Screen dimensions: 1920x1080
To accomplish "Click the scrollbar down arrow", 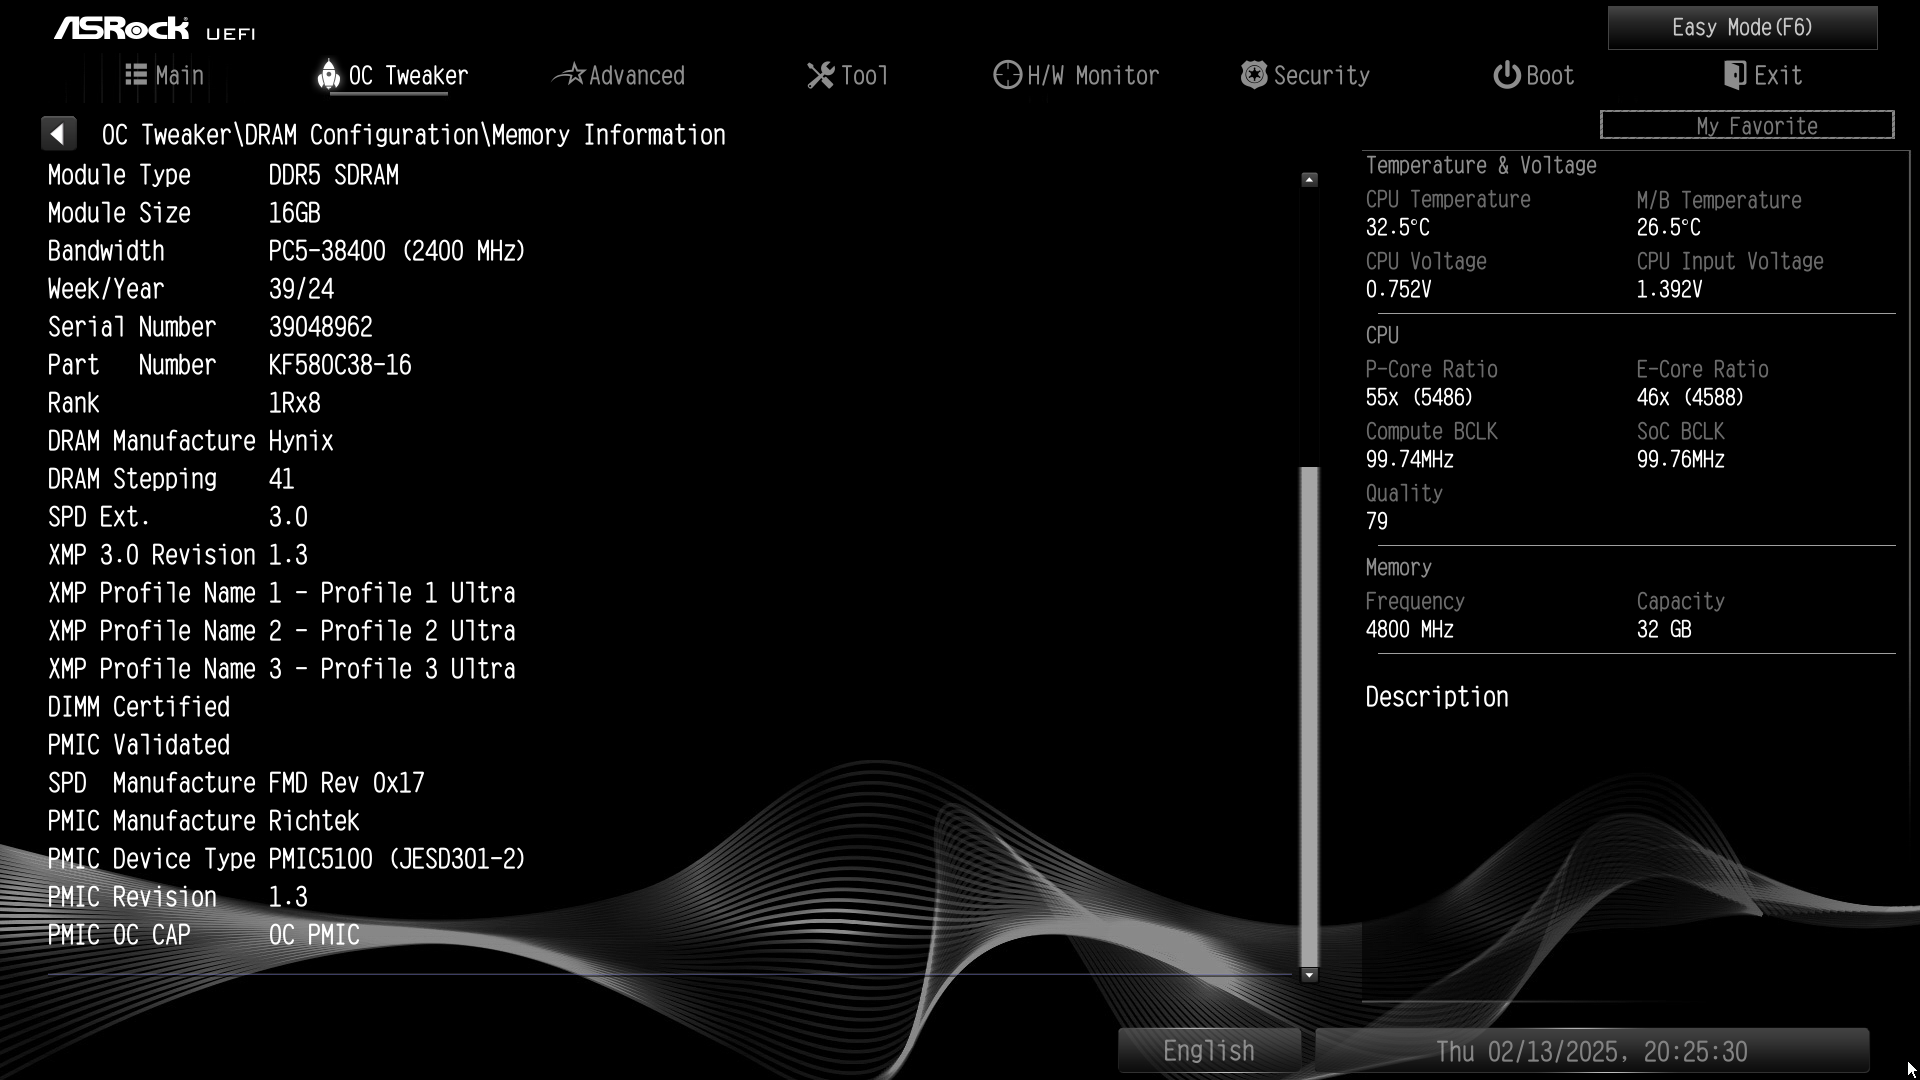I will 1309,974.
